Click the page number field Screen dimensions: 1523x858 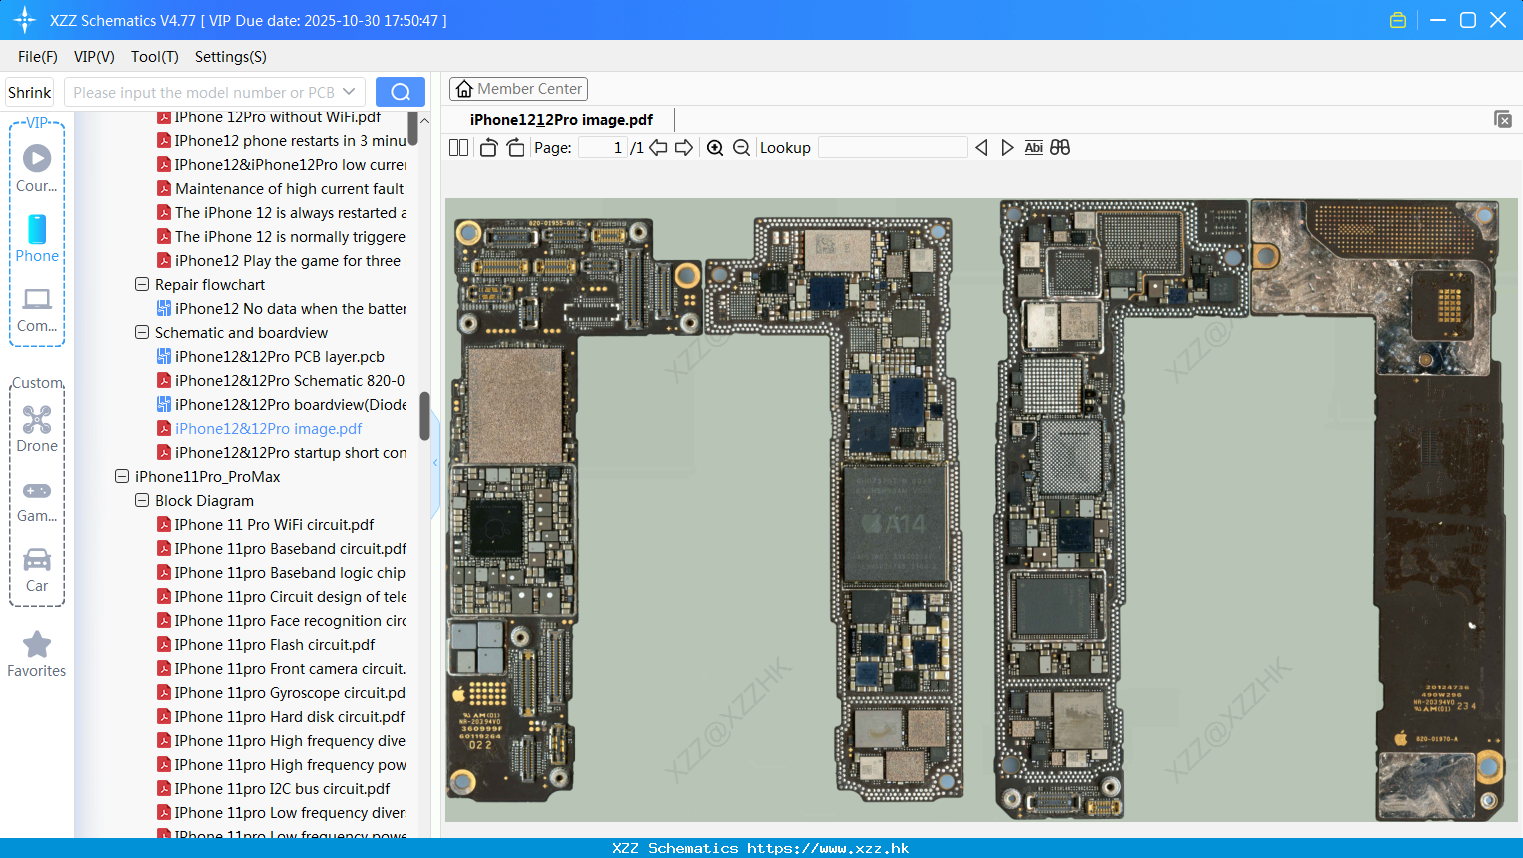pyautogui.click(x=602, y=148)
